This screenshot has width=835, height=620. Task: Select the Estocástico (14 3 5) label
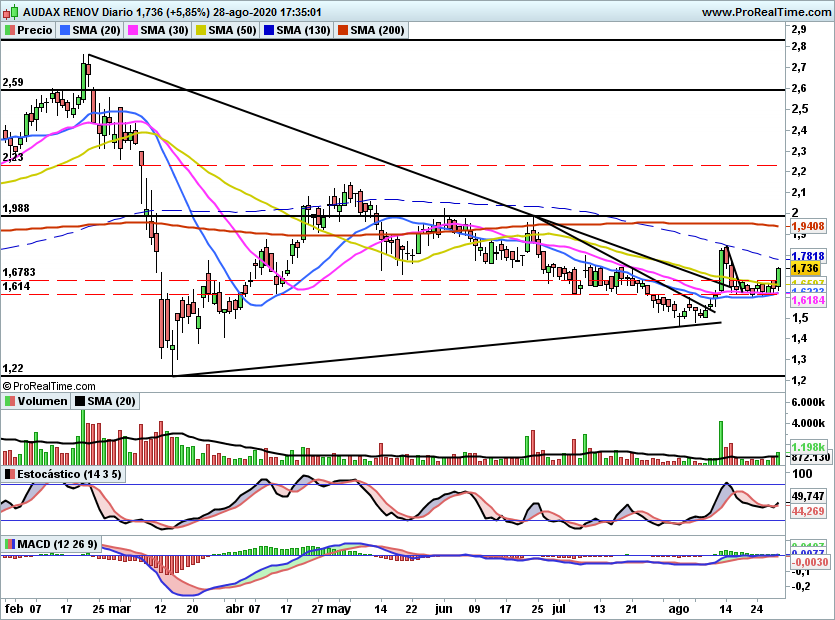click(x=69, y=474)
